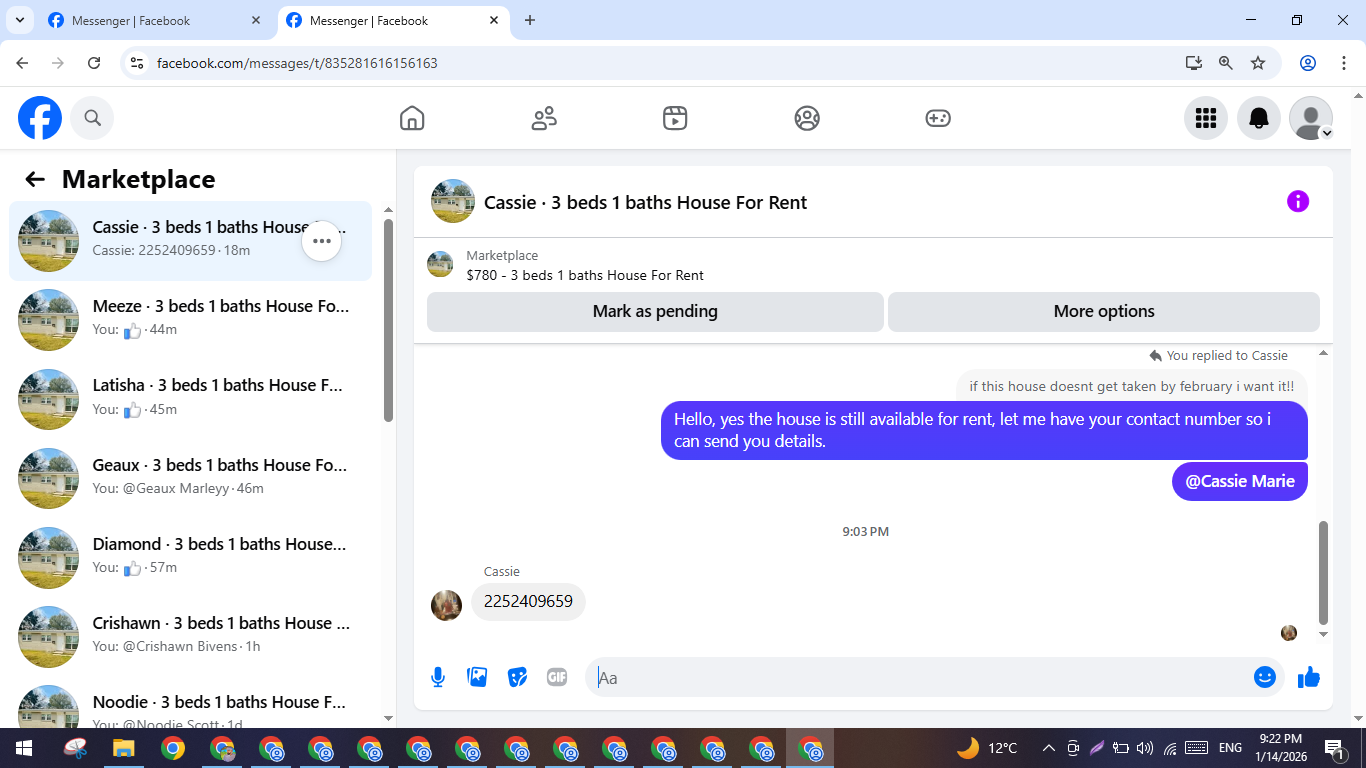This screenshot has width=1366, height=768.
Task: Reload the page
Action: 94,63
